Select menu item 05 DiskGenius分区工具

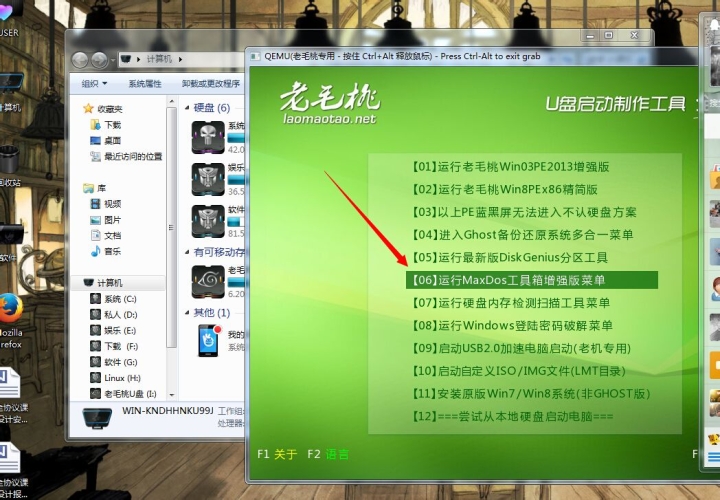tap(510, 257)
